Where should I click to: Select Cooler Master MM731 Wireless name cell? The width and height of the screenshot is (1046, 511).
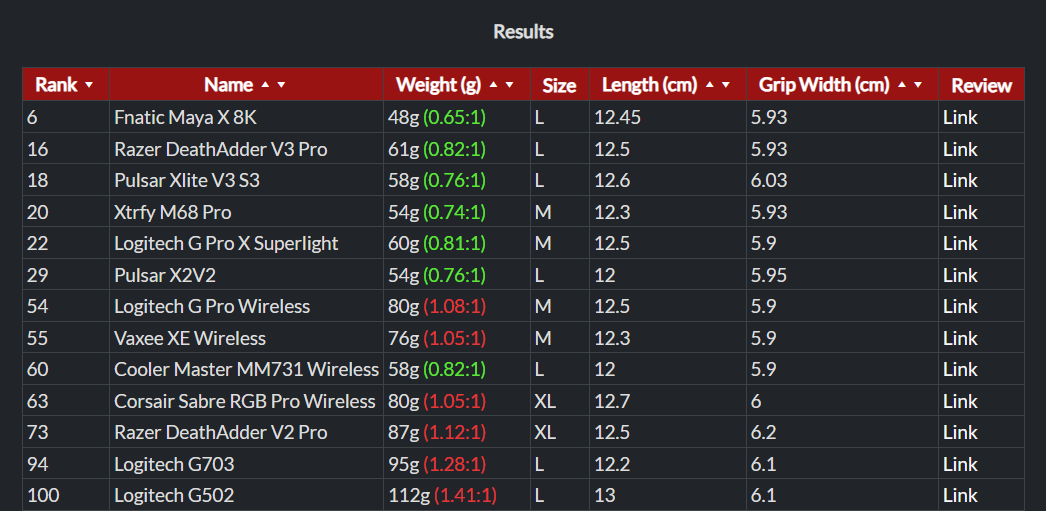[246, 370]
